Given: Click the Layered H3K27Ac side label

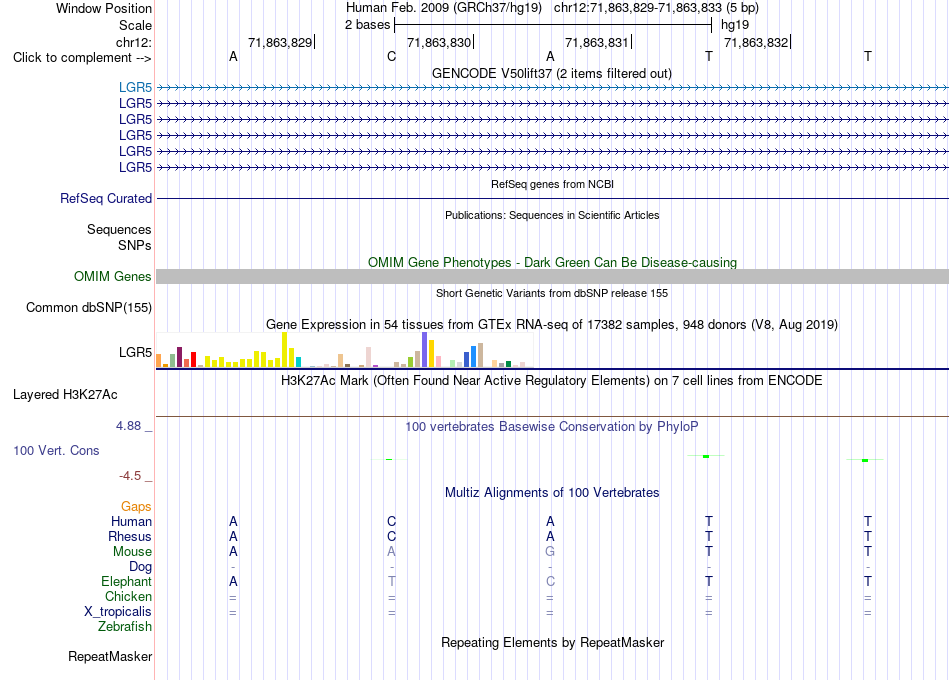Looking at the screenshot, I should 65,395.
